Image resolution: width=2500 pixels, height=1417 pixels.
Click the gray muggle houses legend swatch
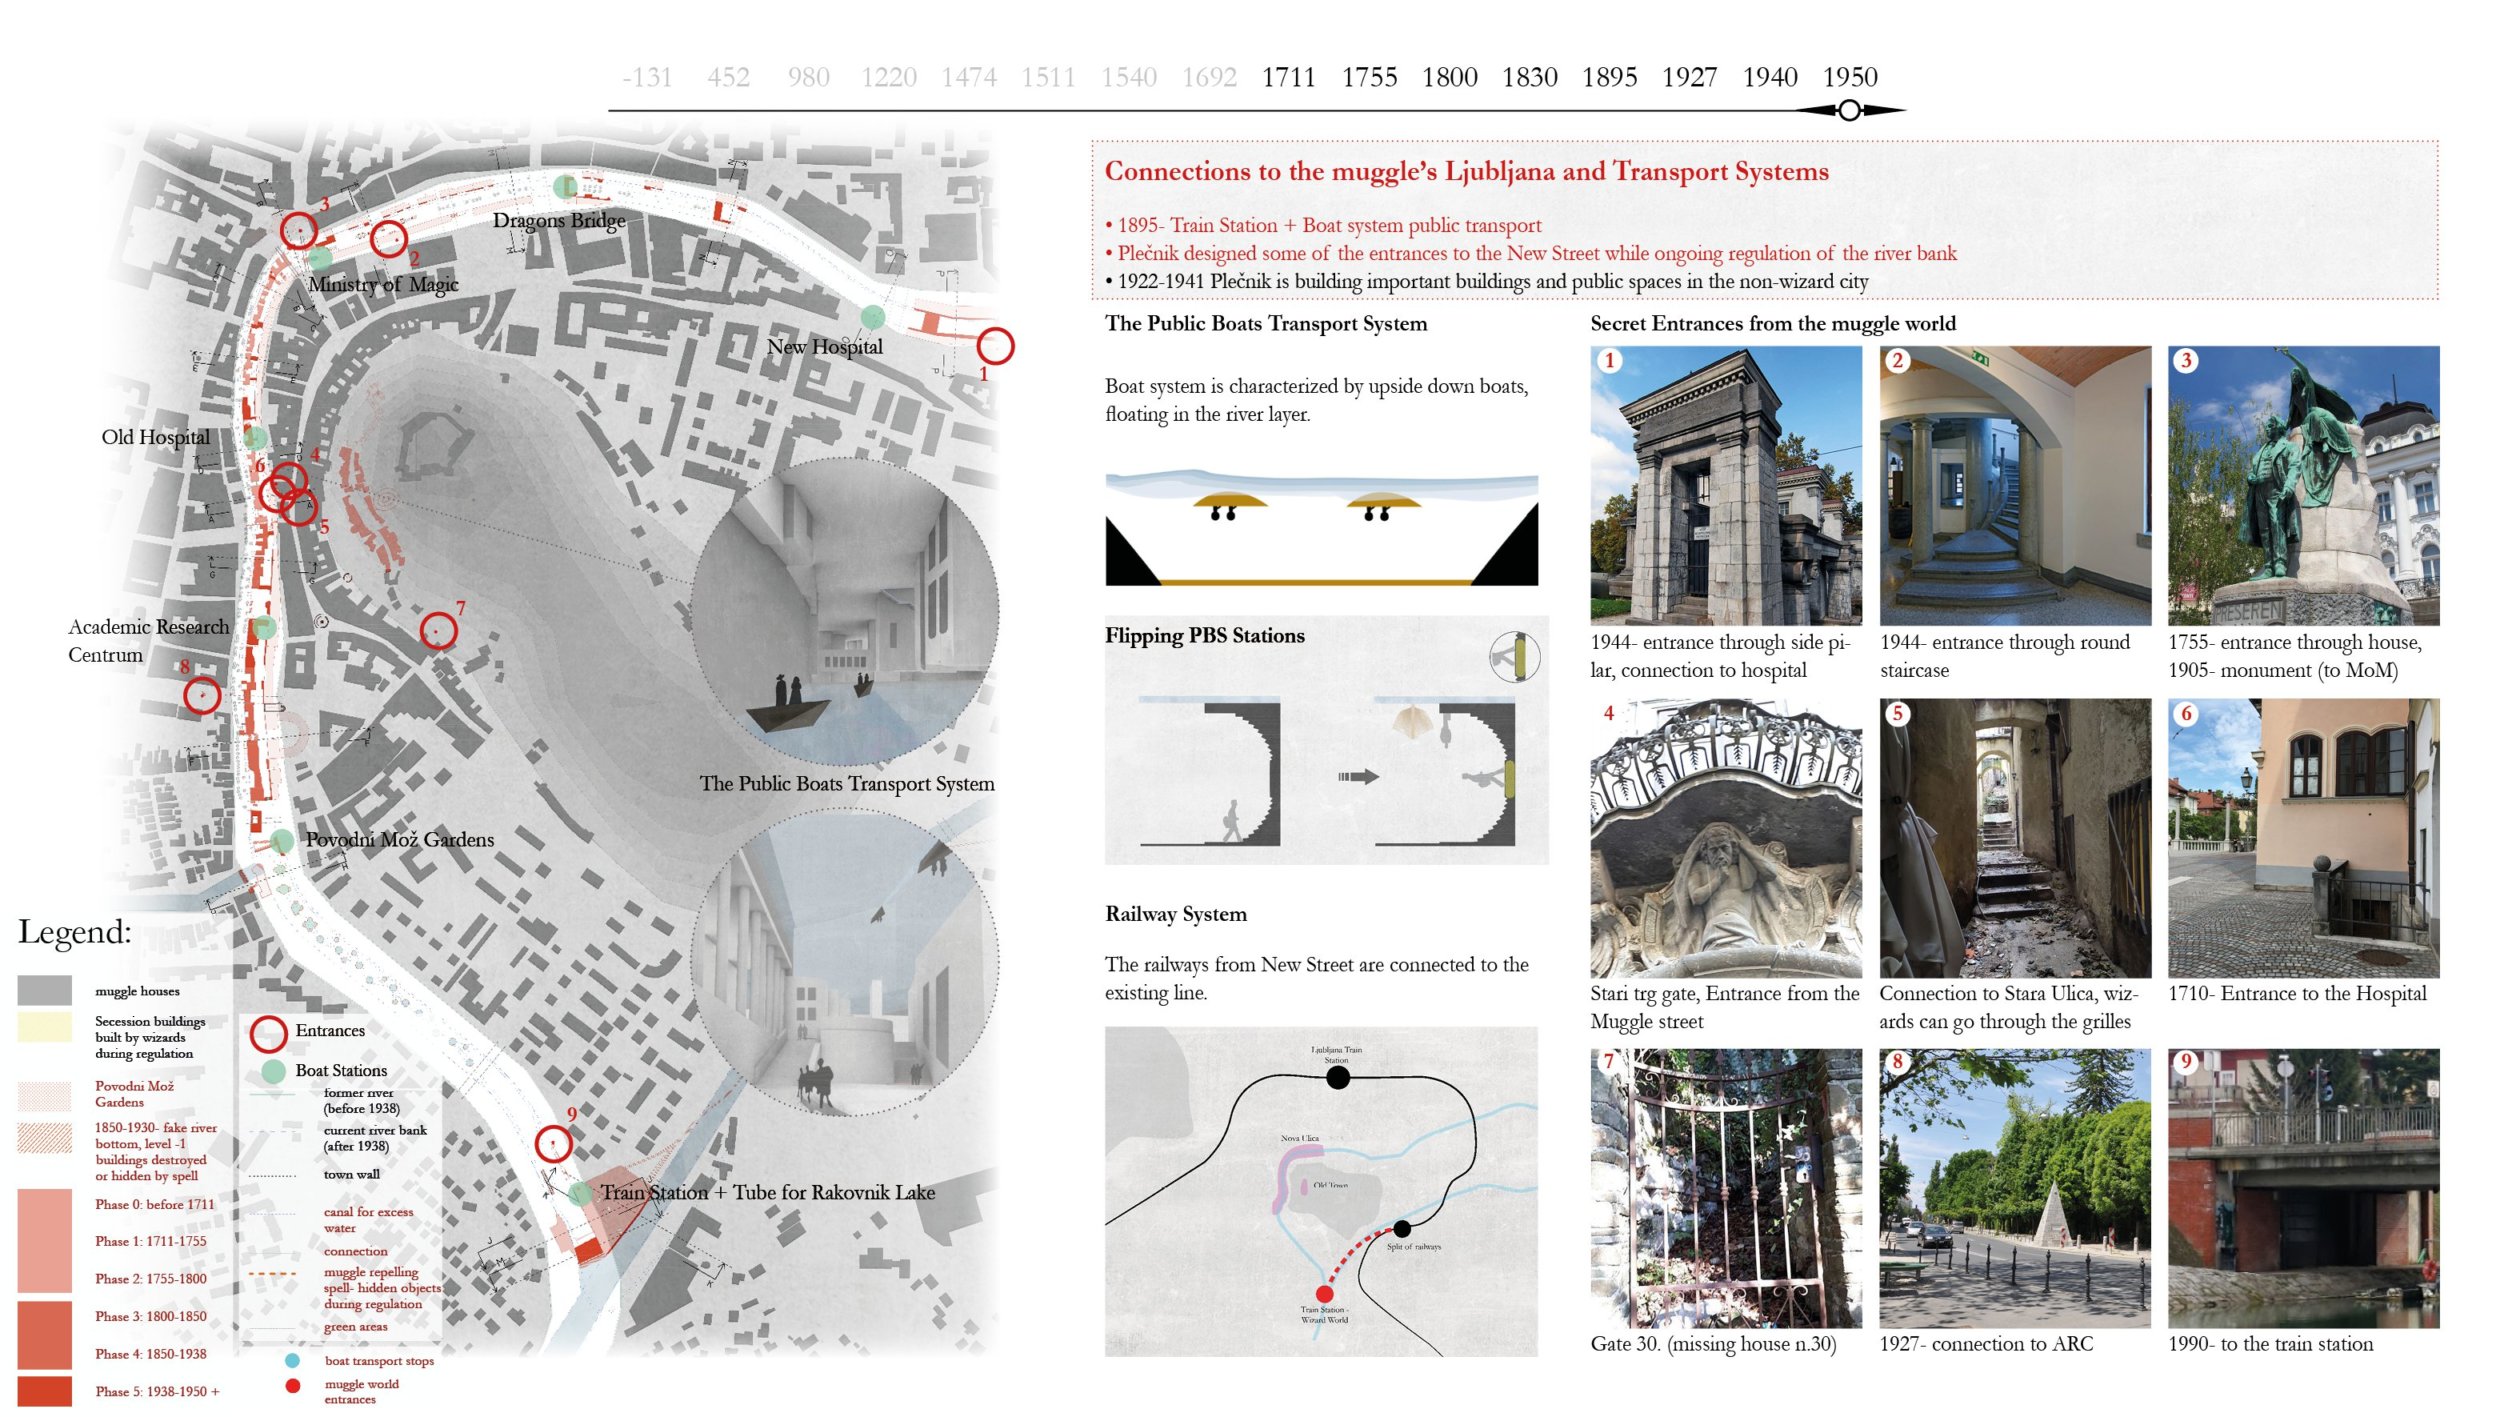pos(44,989)
